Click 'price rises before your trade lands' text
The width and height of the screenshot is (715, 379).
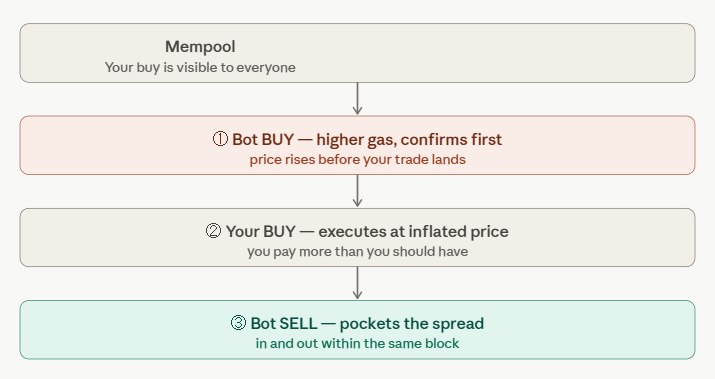[358, 160]
